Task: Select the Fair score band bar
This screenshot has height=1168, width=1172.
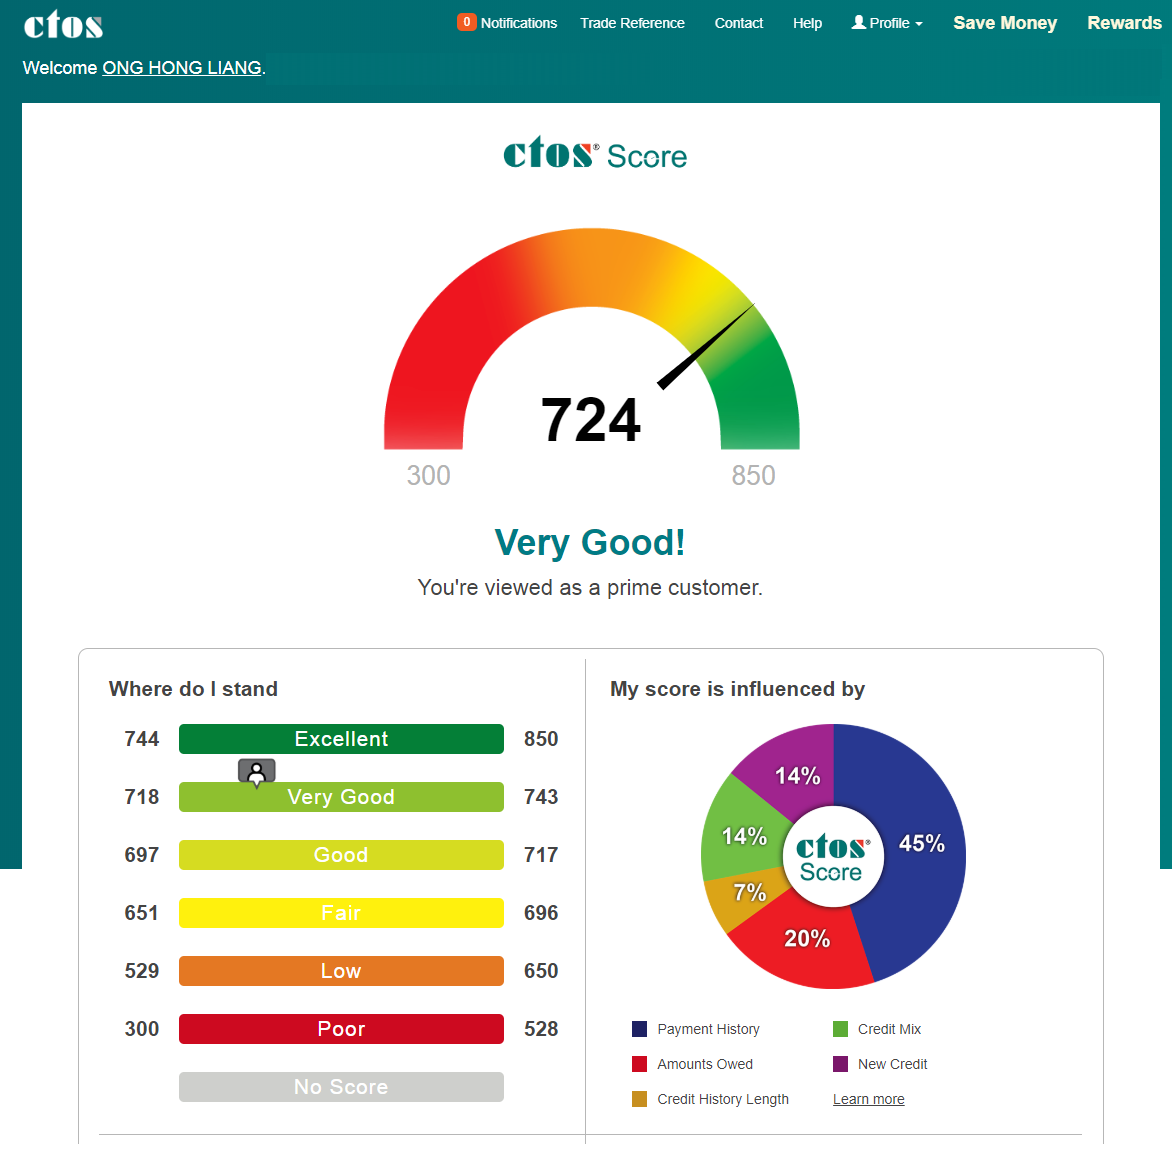Action: click(x=341, y=913)
